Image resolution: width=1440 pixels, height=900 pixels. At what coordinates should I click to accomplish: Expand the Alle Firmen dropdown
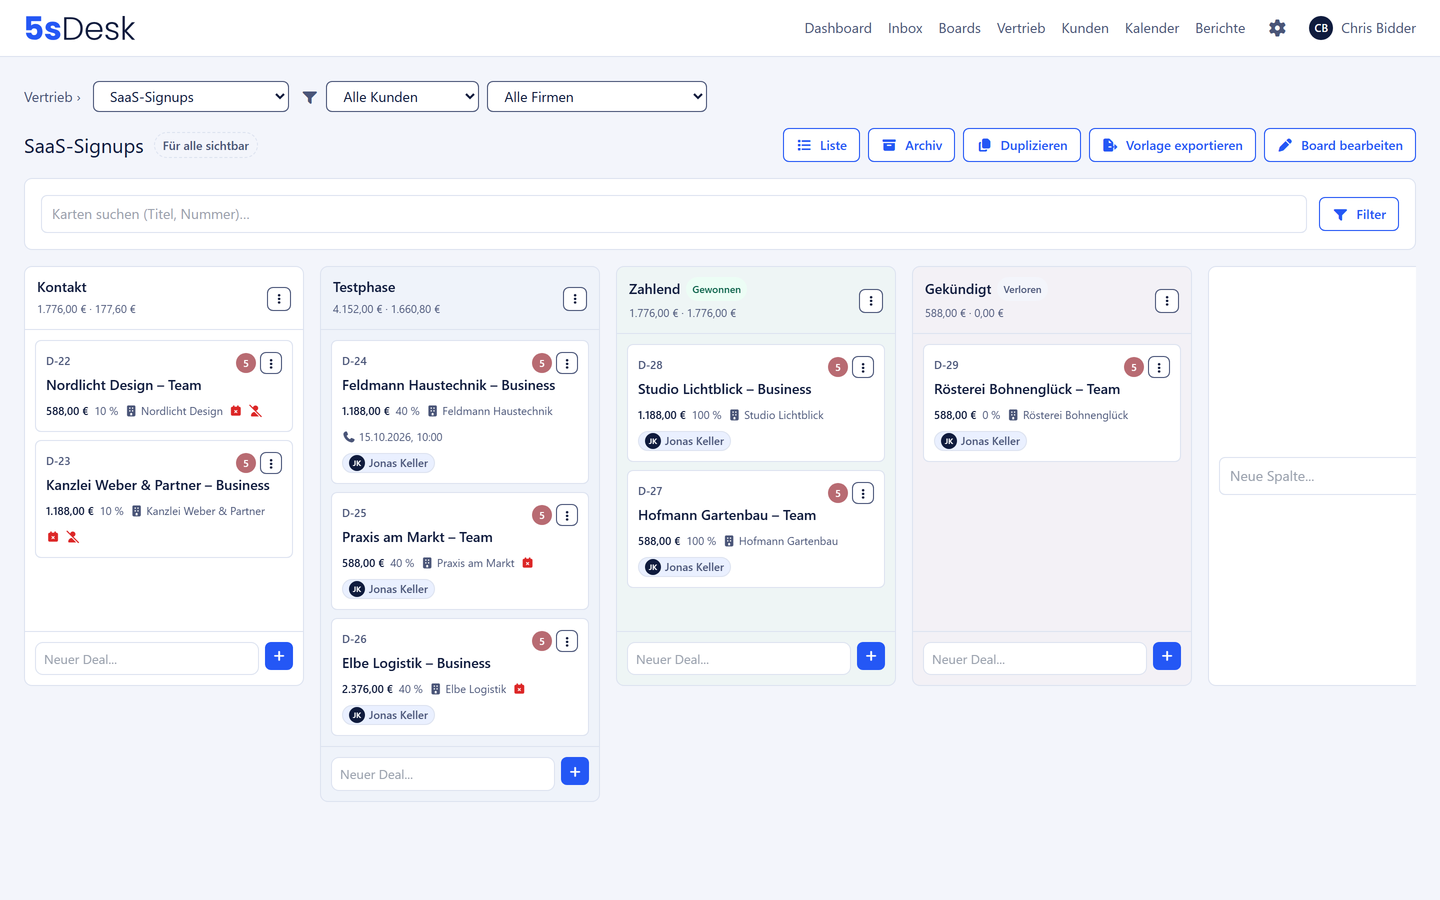click(x=597, y=97)
